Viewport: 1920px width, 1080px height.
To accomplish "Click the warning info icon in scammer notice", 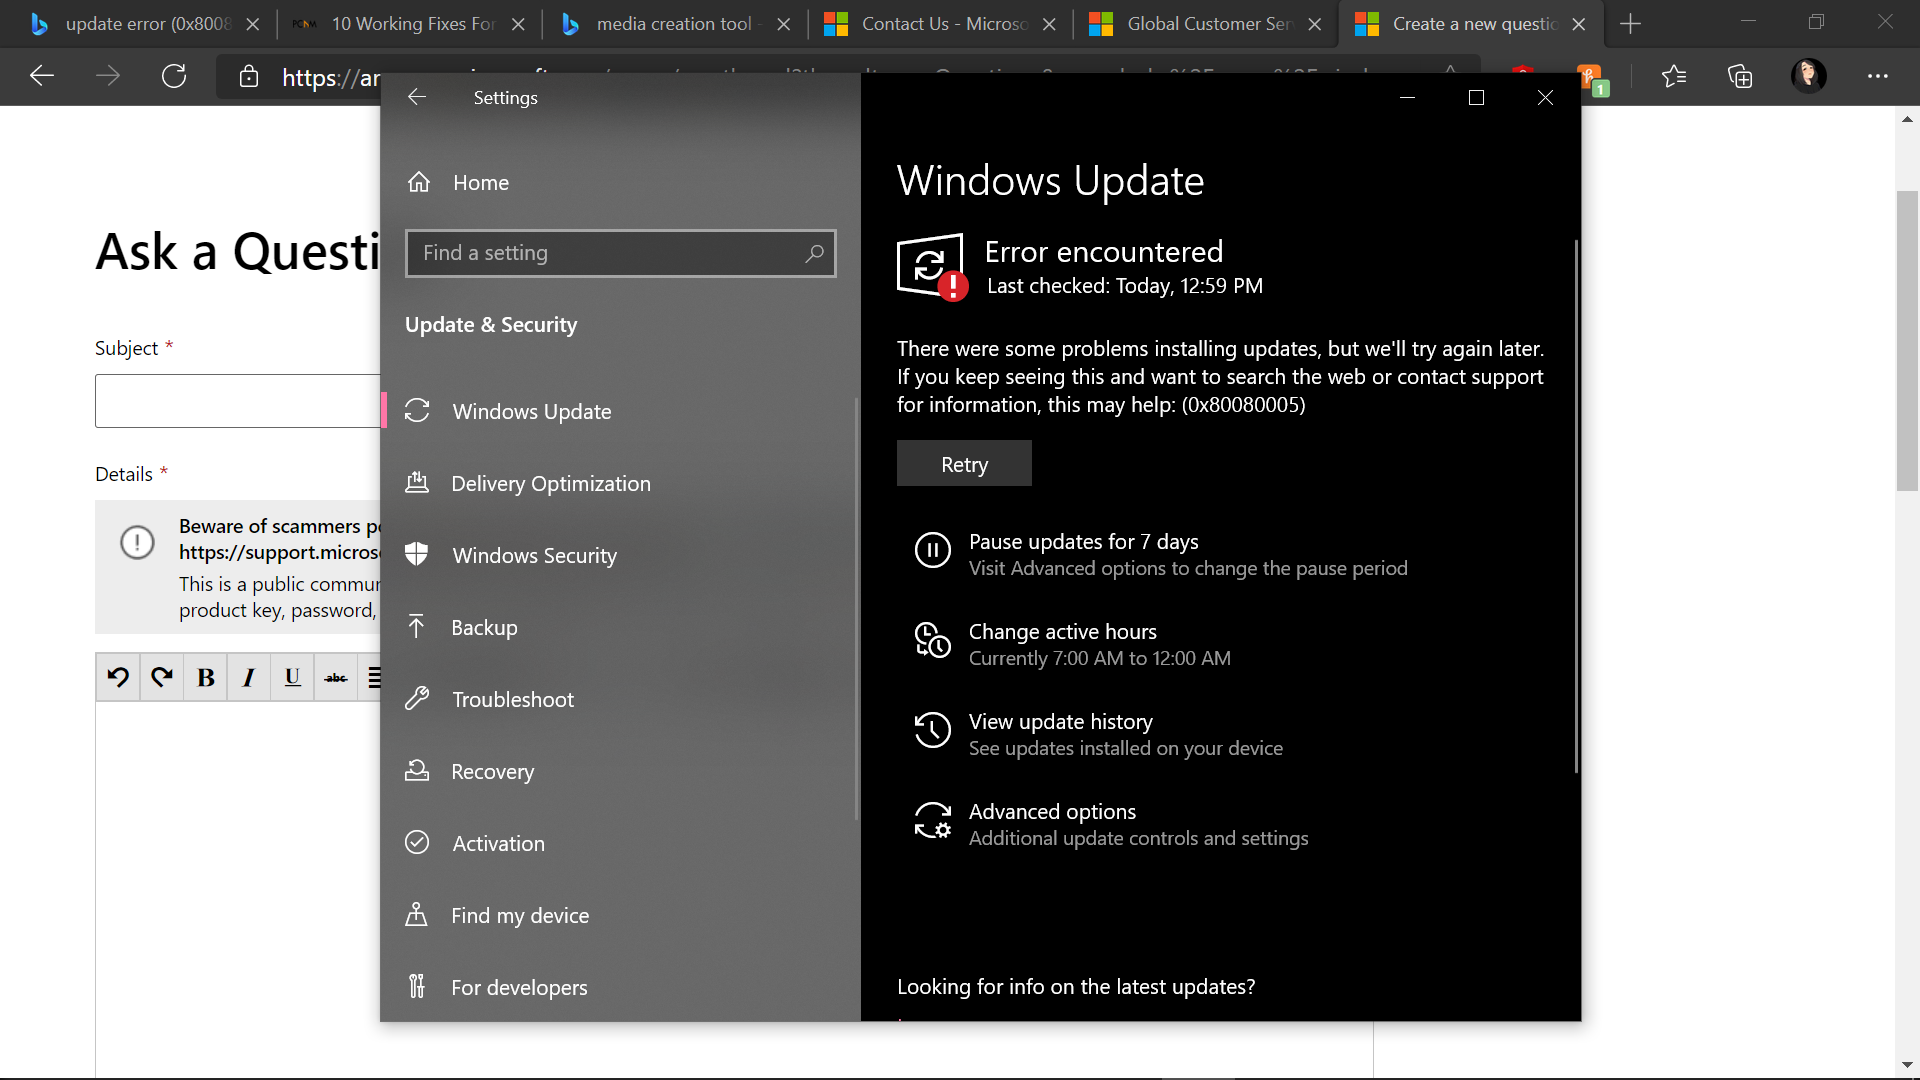I will (x=137, y=542).
